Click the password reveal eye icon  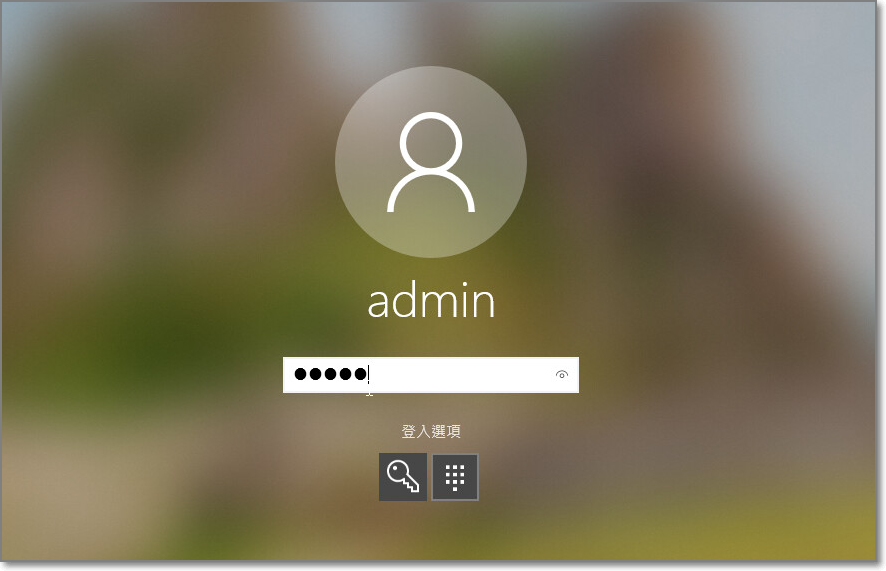562,374
